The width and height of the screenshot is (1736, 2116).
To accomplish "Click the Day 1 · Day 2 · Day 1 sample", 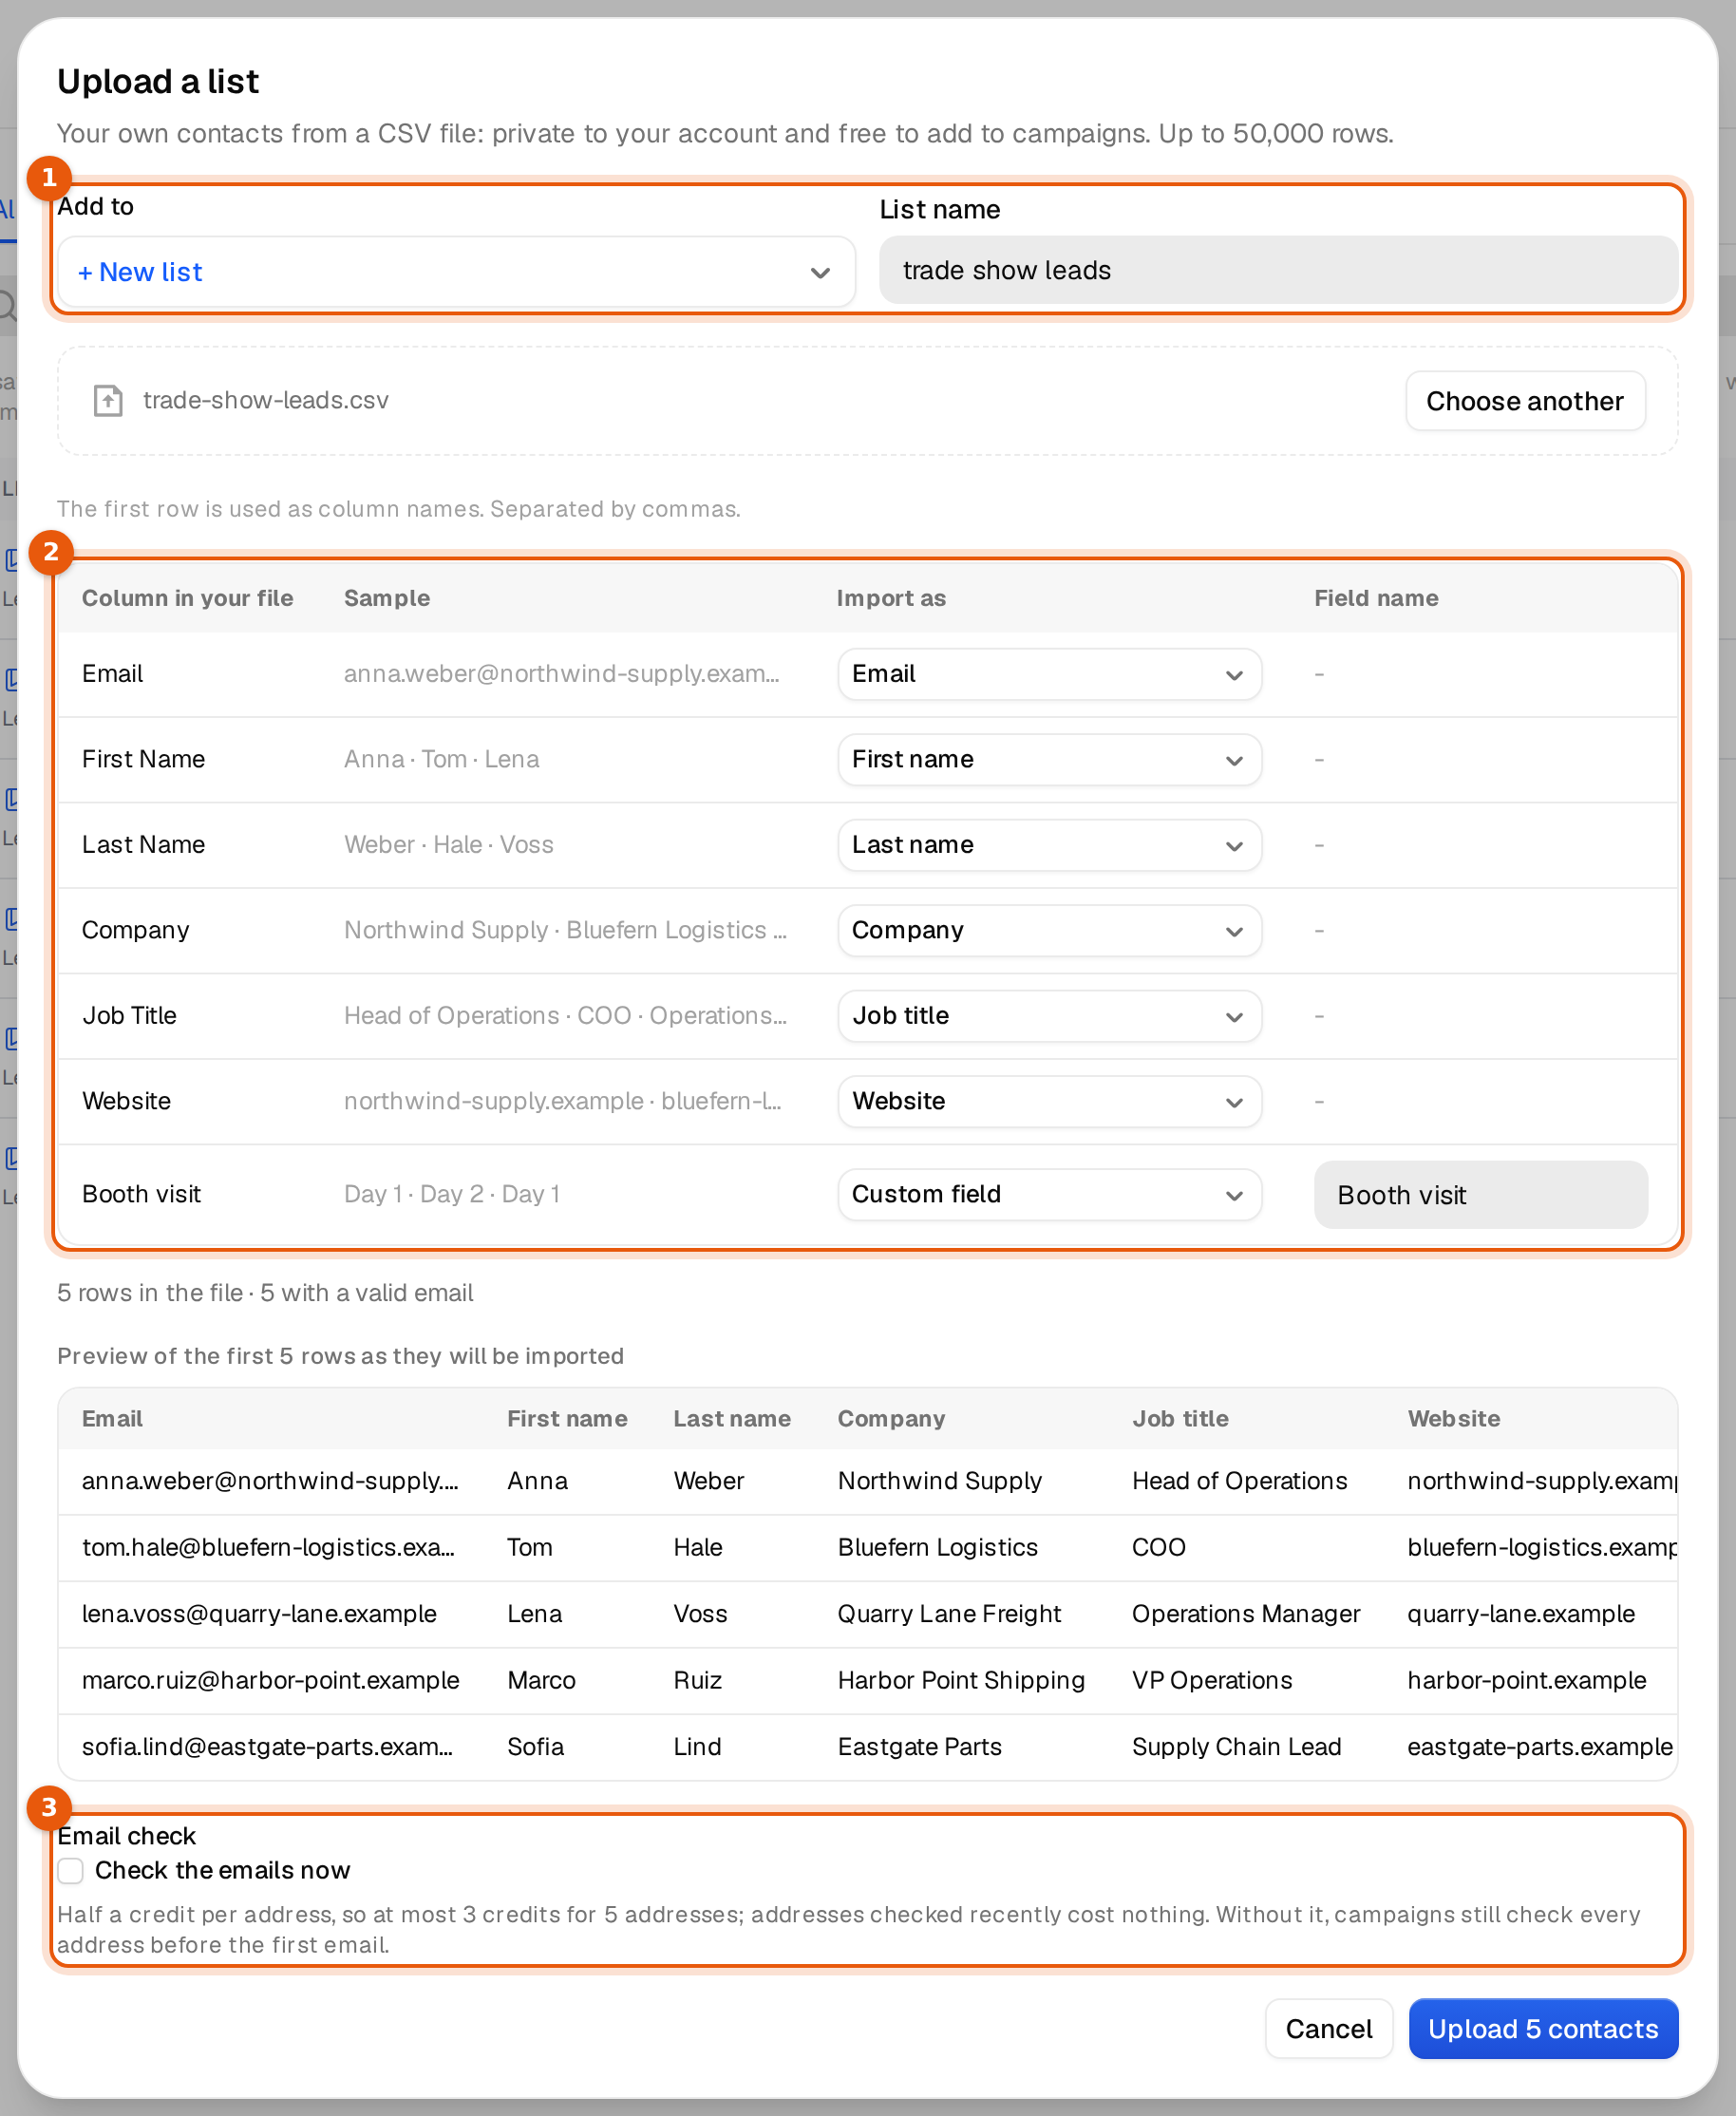I will [x=452, y=1194].
